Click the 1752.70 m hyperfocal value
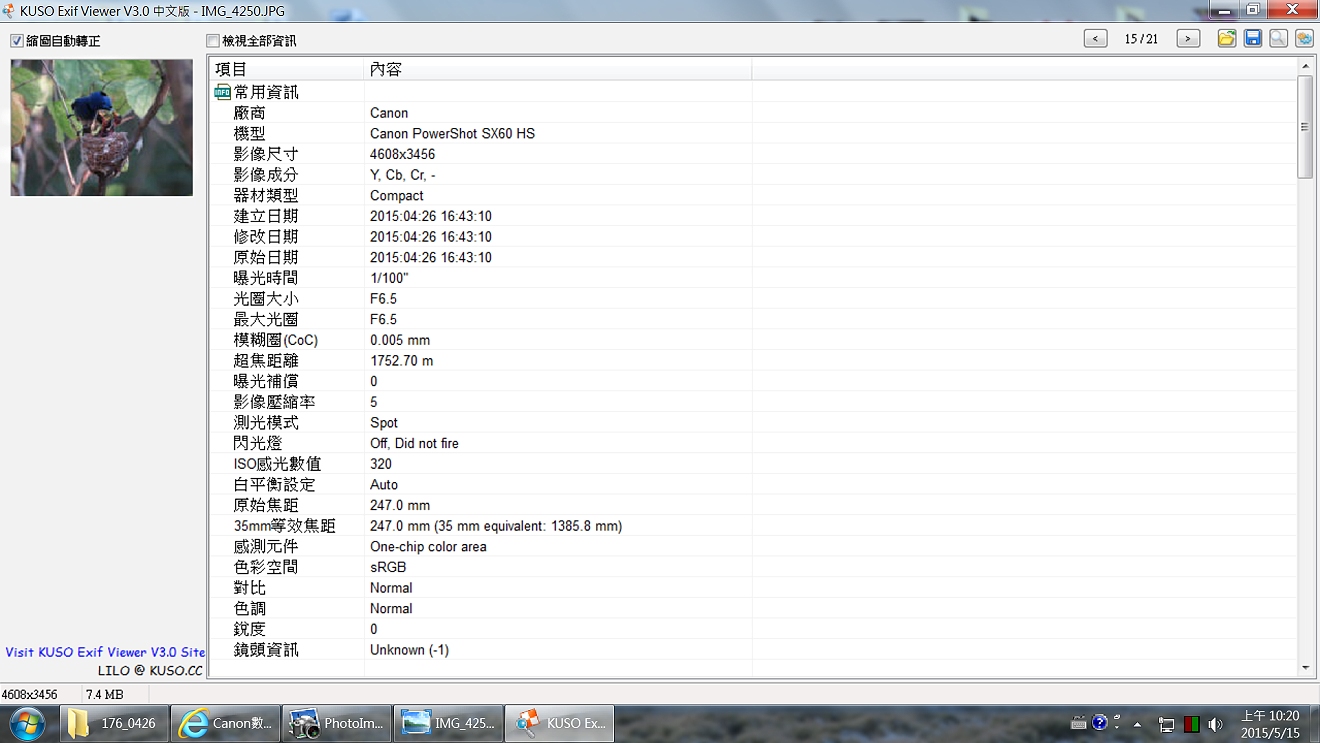1320x743 pixels. click(402, 361)
